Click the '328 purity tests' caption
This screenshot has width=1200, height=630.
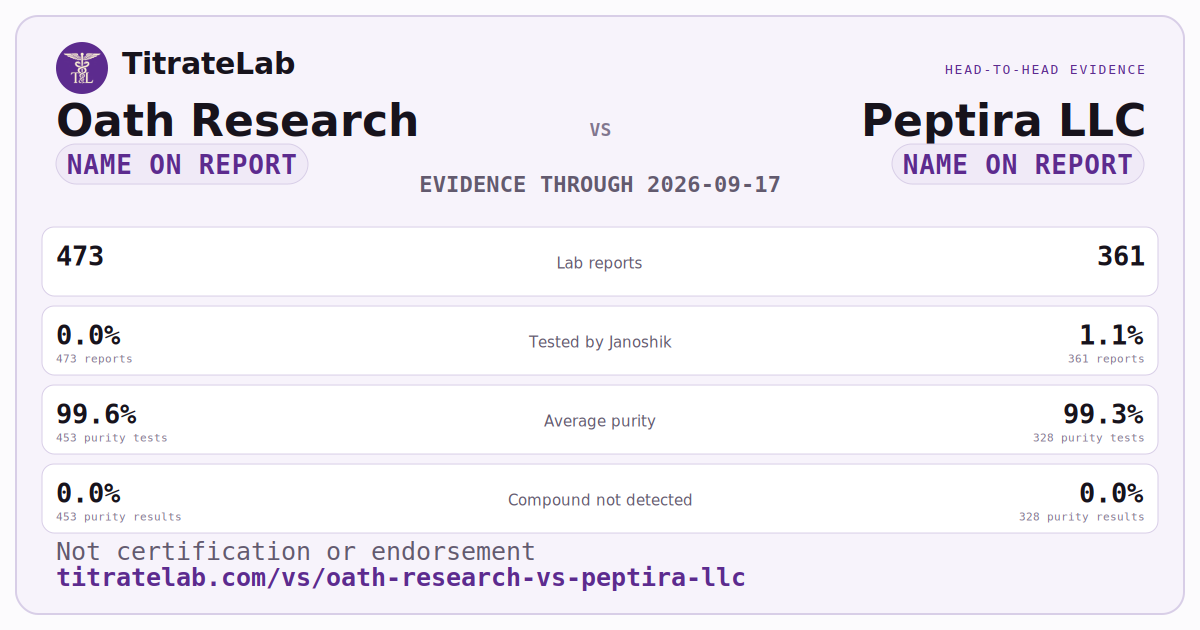pyautogui.click(x=1089, y=438)
